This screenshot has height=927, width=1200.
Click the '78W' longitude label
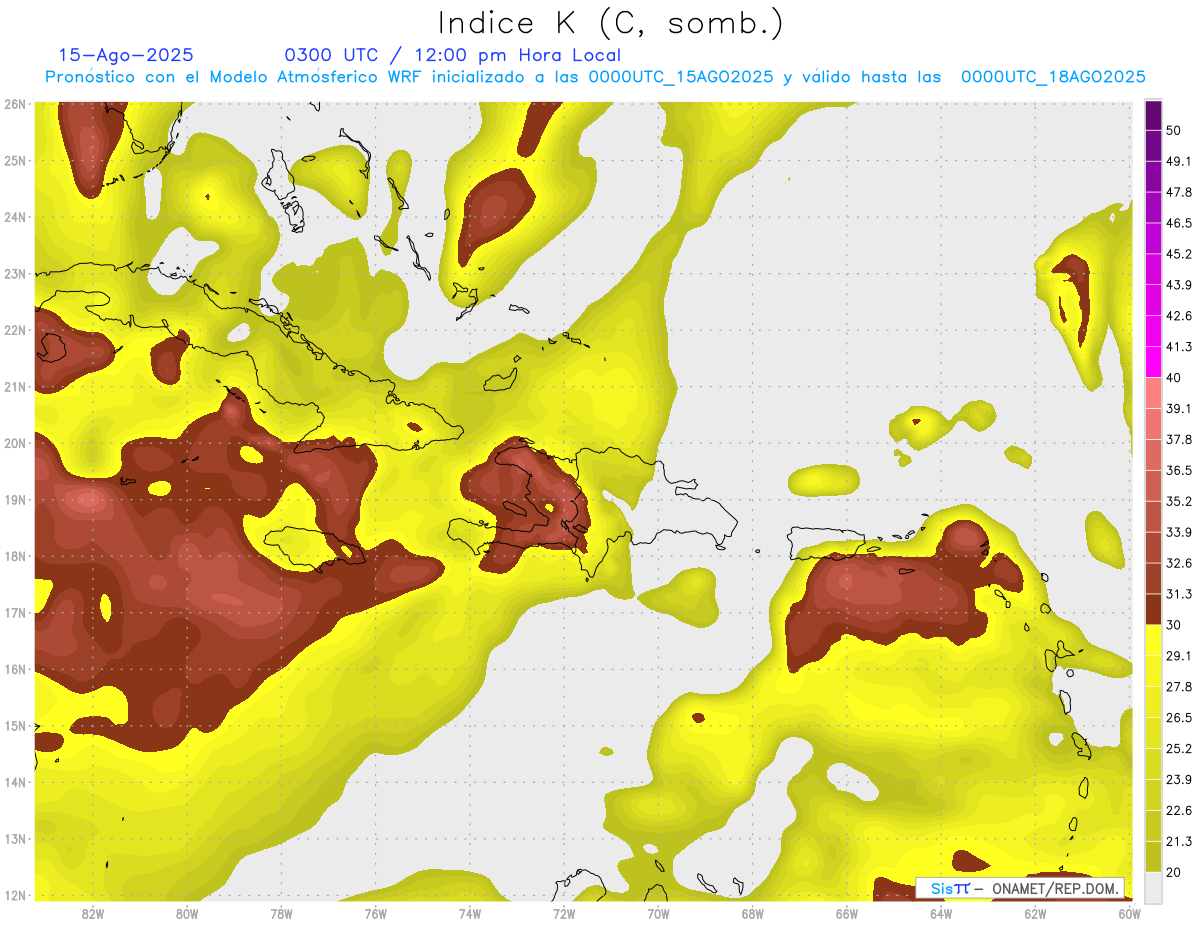pyautogui.click(x=281, y=913)
